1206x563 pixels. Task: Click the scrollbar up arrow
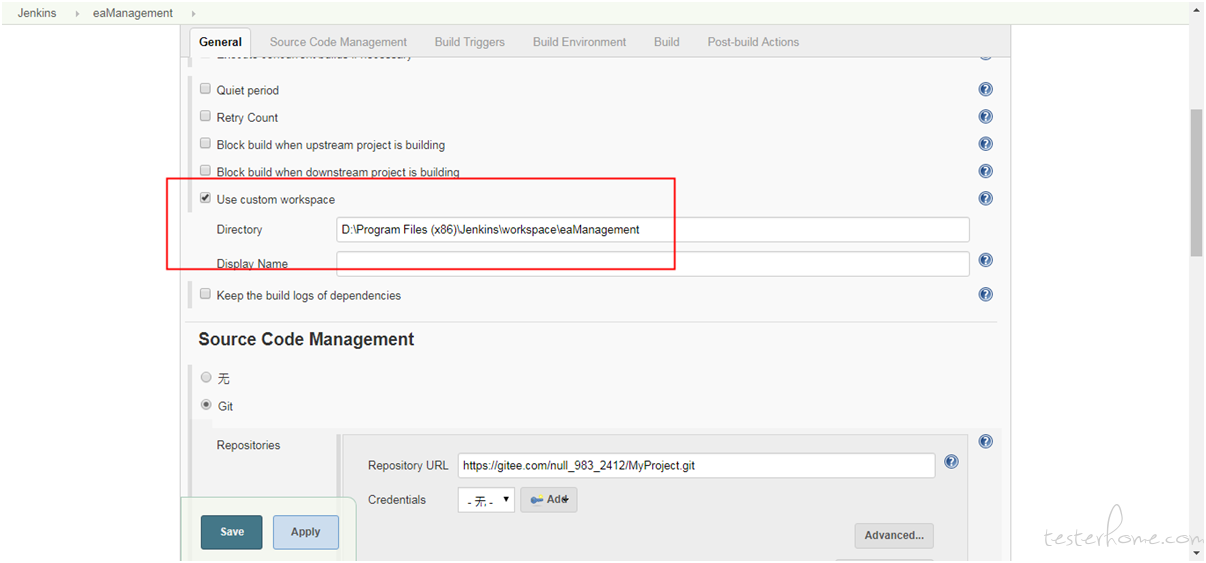(x=1197, y=8)
